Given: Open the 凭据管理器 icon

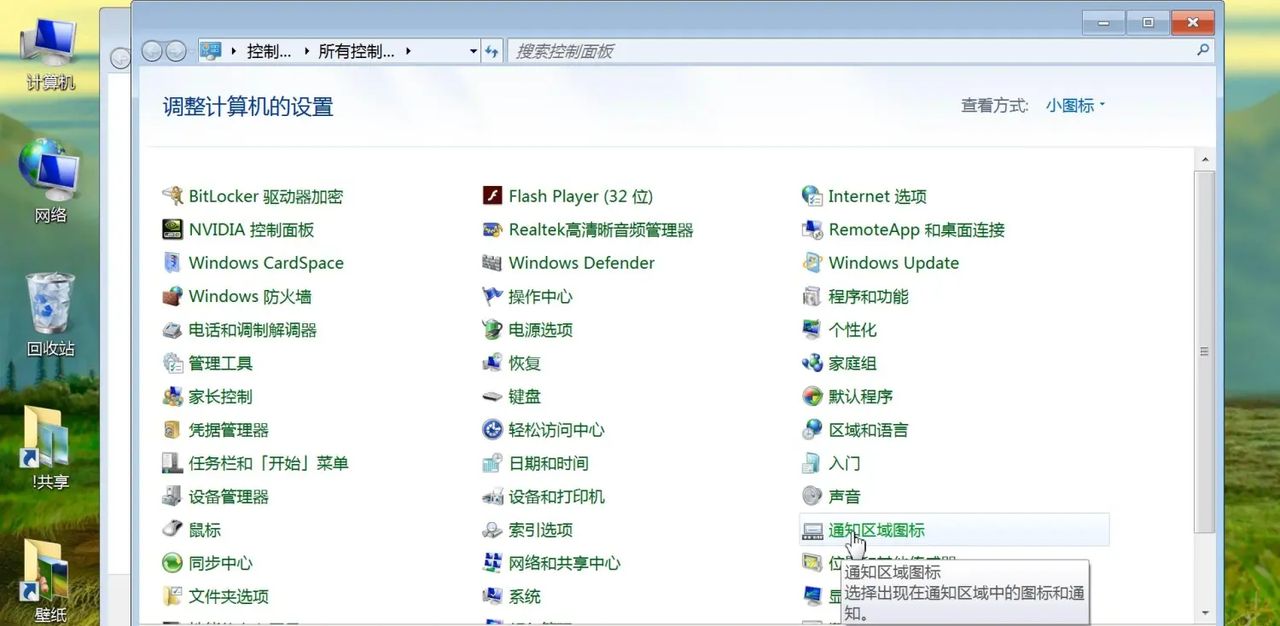Looking at the screenshot, I should 172,430.
